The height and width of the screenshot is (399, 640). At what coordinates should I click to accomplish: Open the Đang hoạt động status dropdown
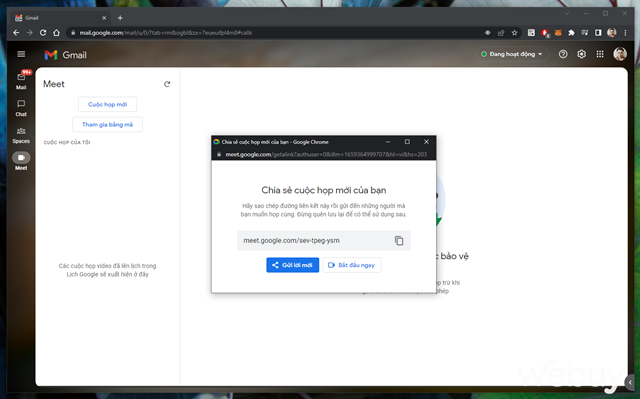[512, 54]
